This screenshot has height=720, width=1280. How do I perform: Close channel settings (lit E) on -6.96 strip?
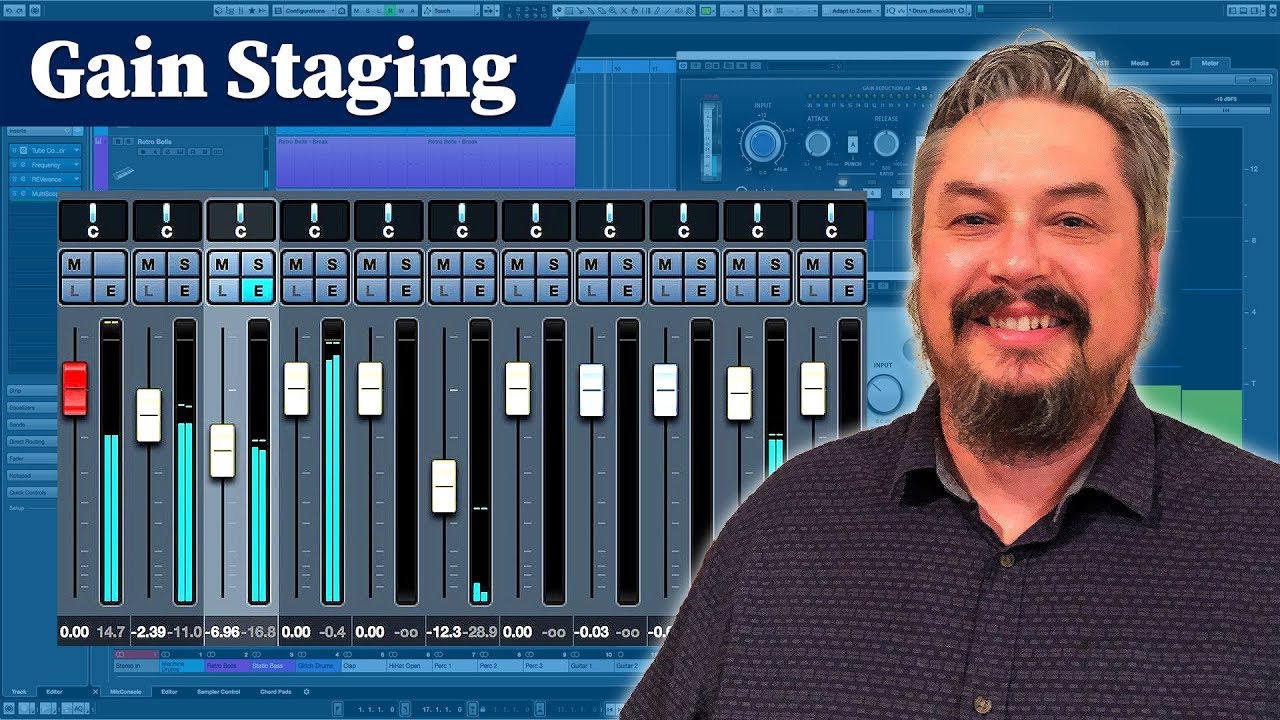pyautogui.click(x=257, y=291)
